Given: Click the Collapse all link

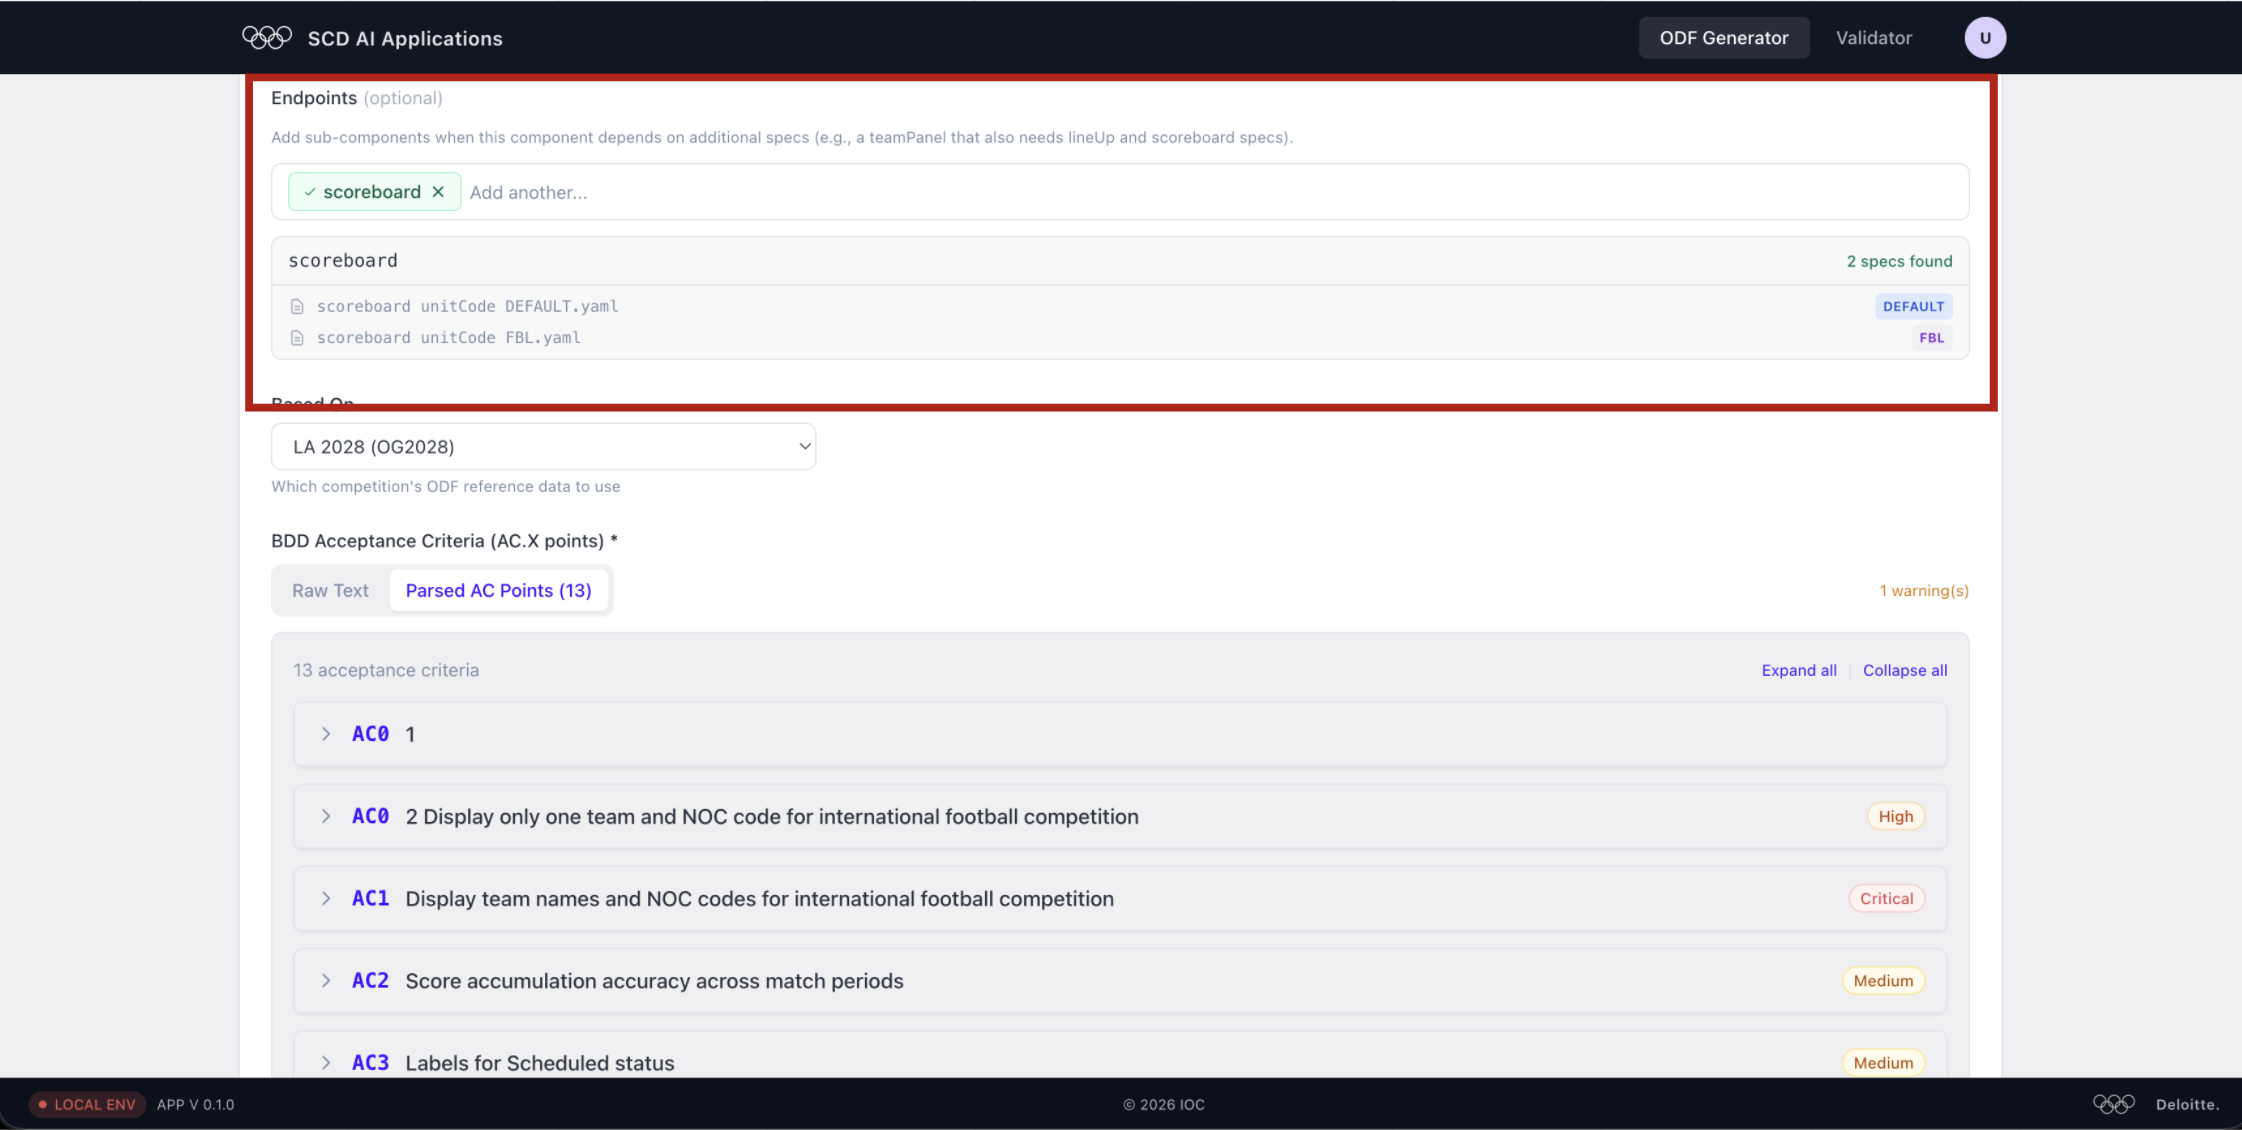Looking at the screenshot, I should coord(1905,671).
